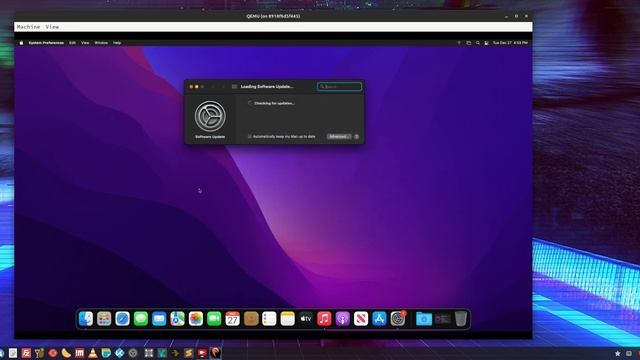
Task: Go forward in System Preferences
Action: click(223, 87)
